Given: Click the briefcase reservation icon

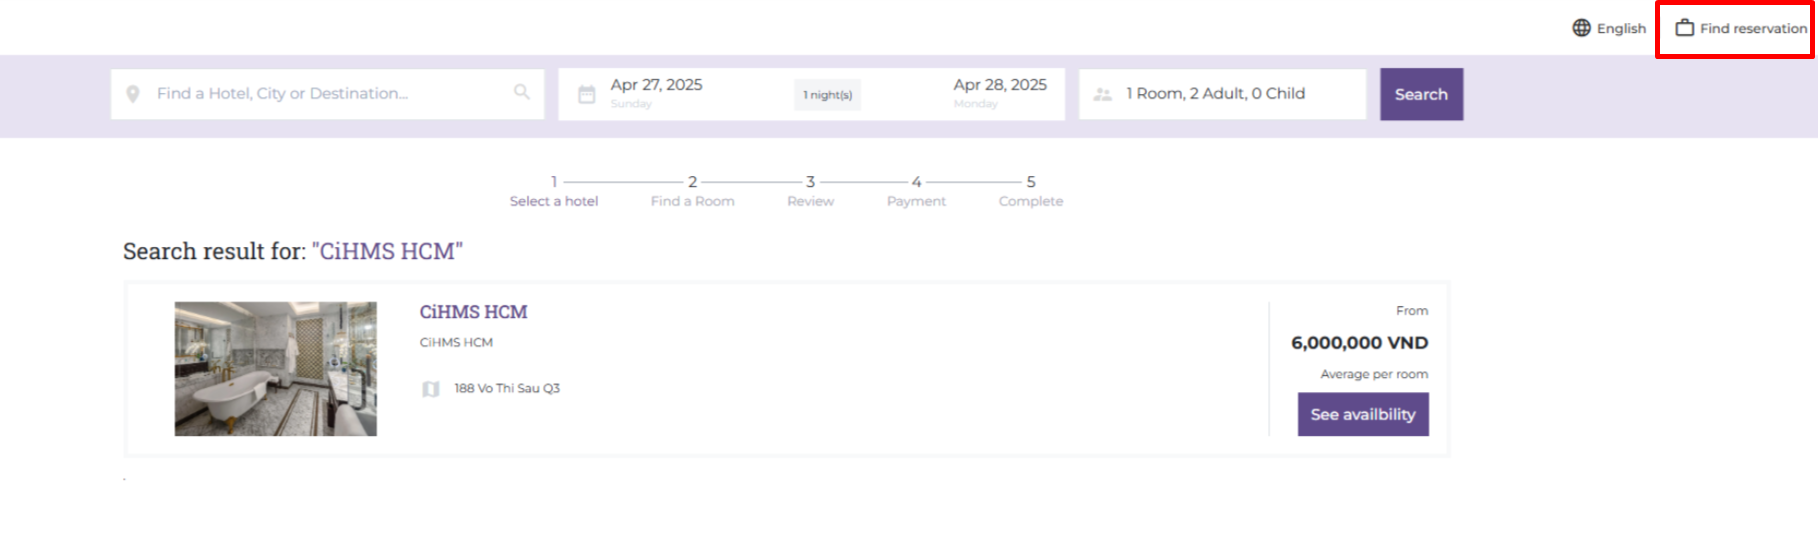Looking at the screenshot, I should pos(1685,28).
